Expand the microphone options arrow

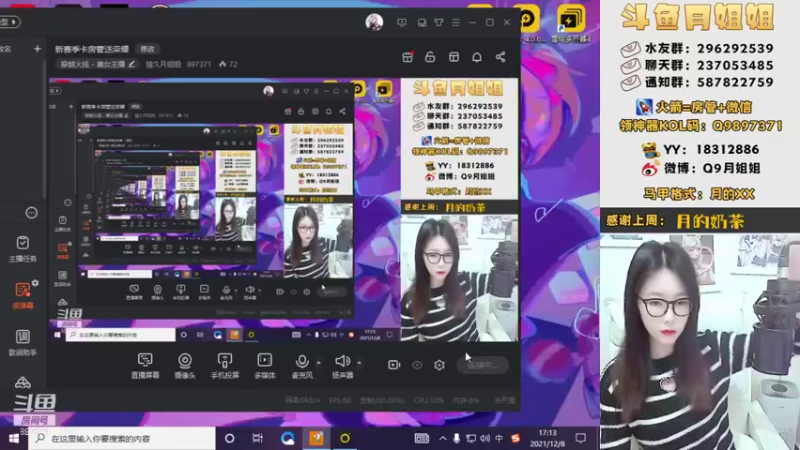pos(319,363)
